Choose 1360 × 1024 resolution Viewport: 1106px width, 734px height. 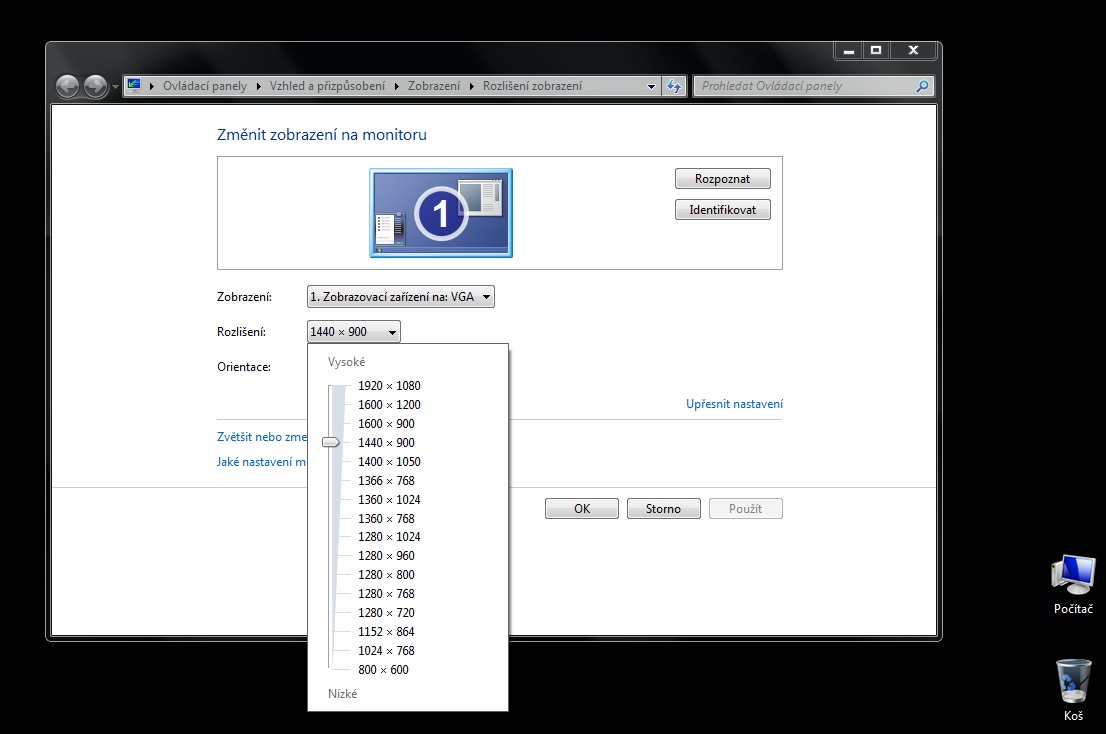pyautogui.click(x=389, y=500)
